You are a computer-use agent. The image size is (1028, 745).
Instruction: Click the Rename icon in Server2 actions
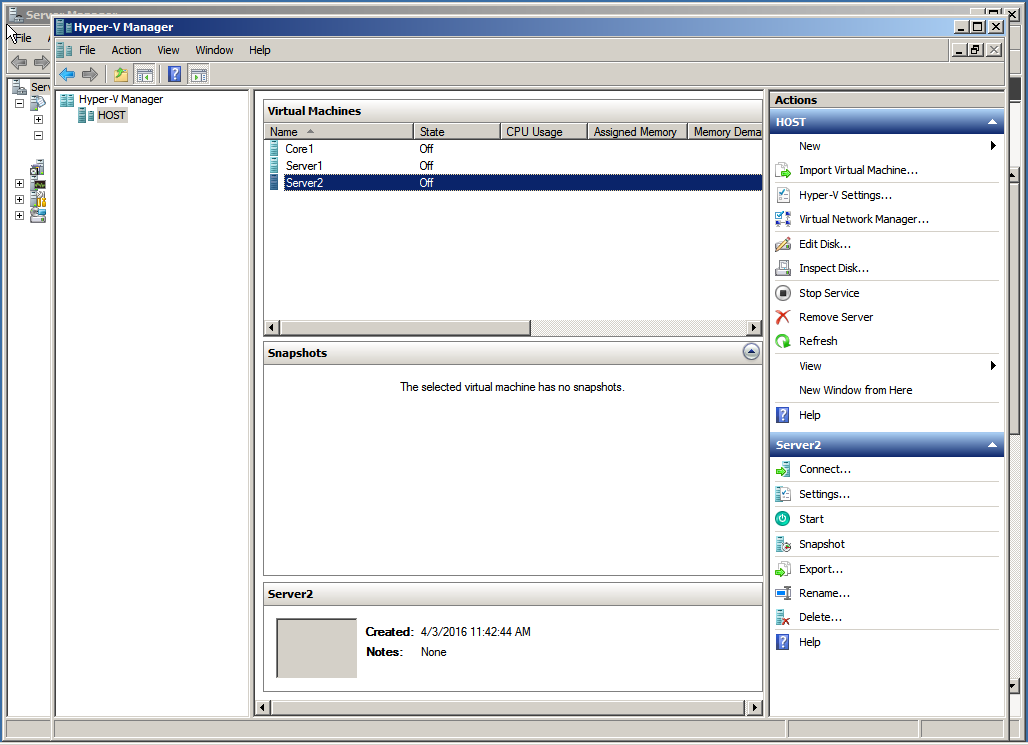(783, 593)
